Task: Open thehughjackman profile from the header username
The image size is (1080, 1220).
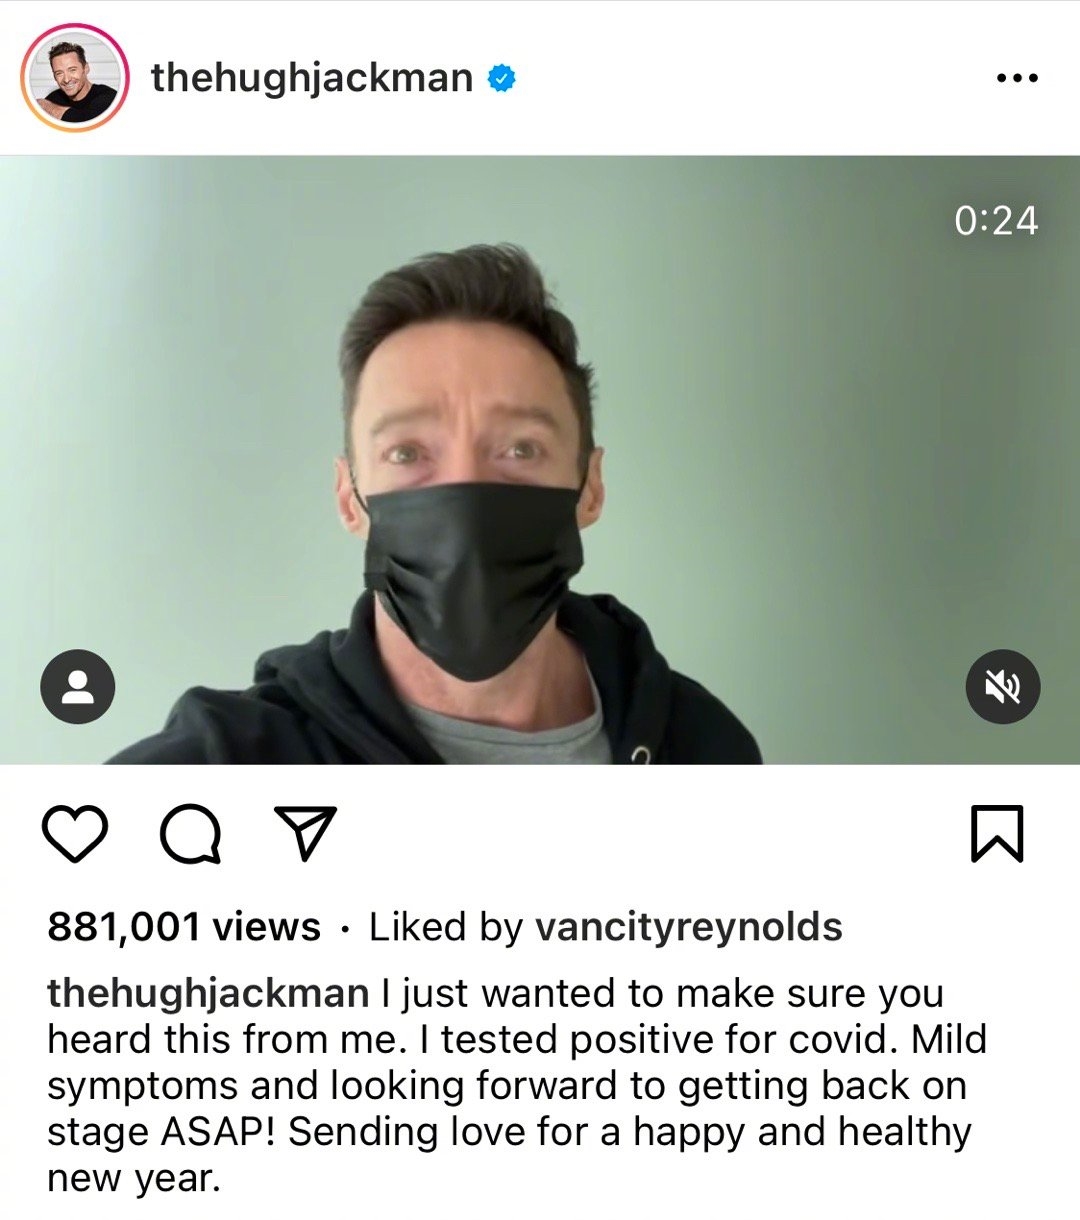Action: click(312, 78)
